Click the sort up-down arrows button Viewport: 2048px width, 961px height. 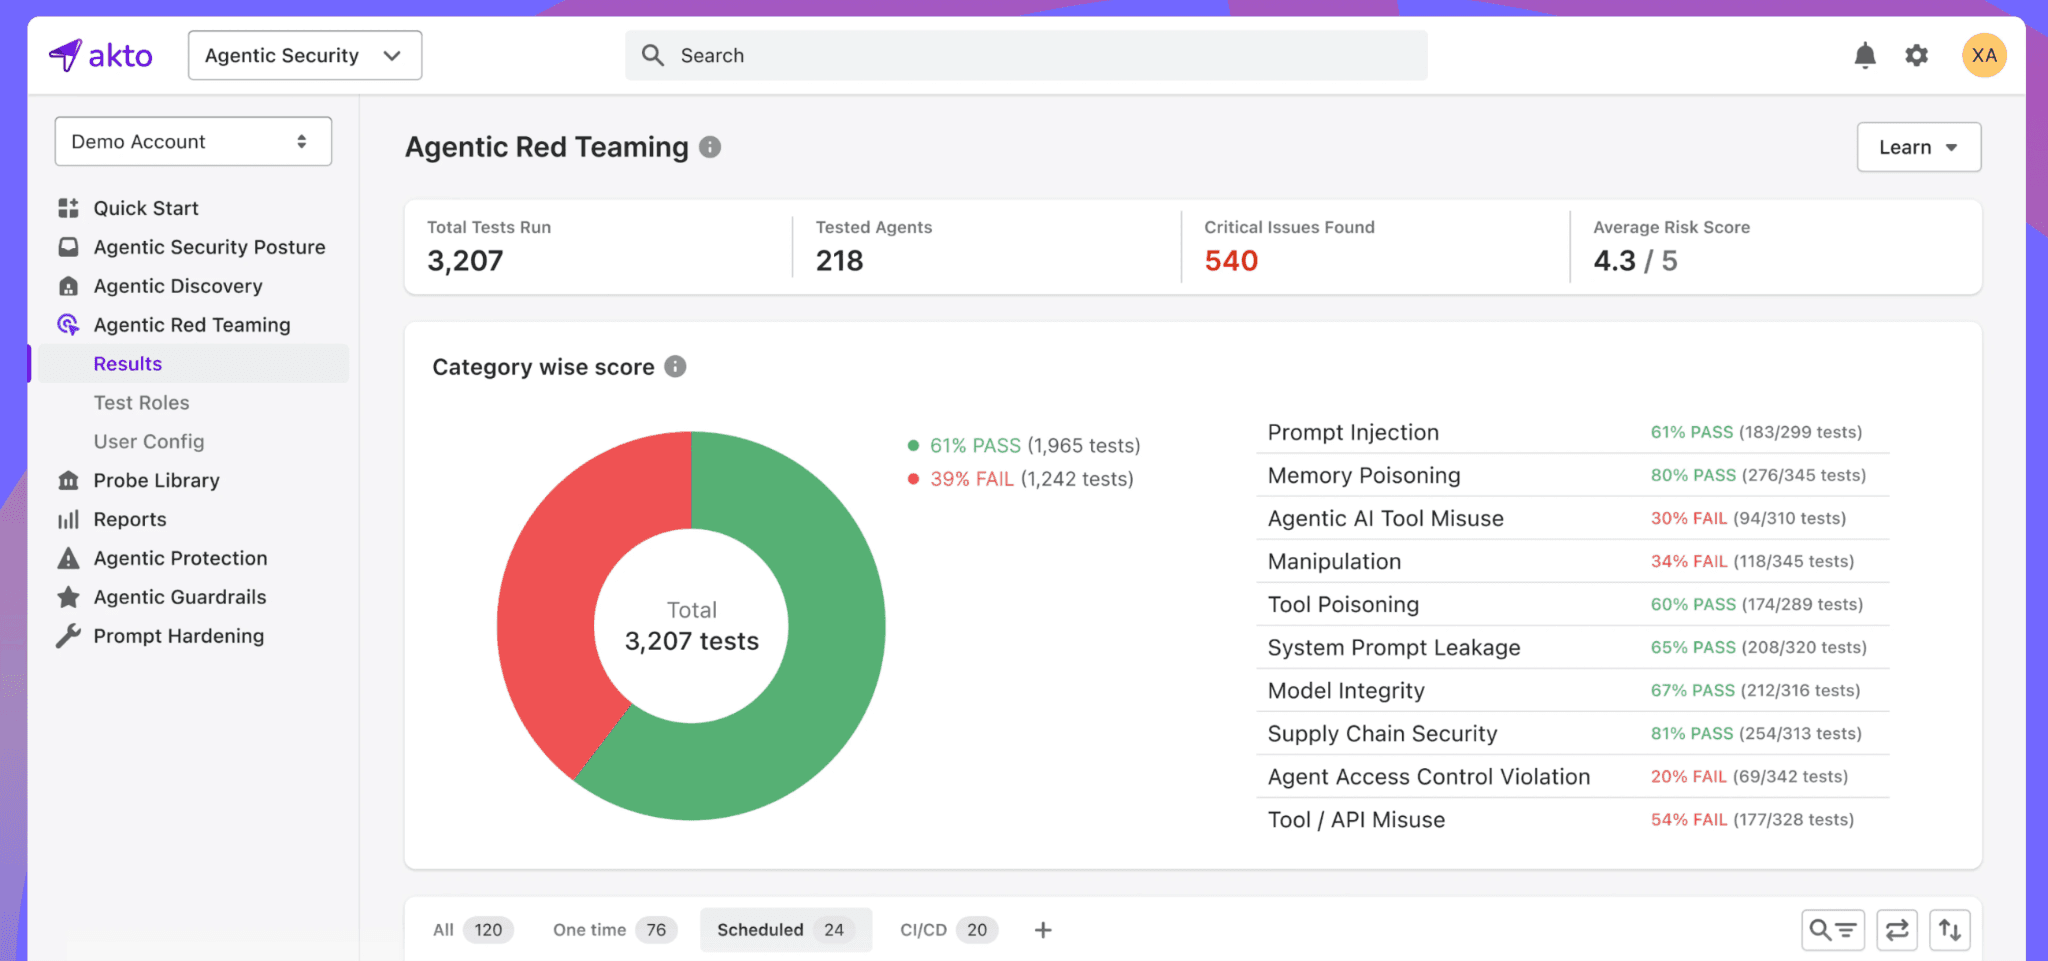coord(1950,930)
